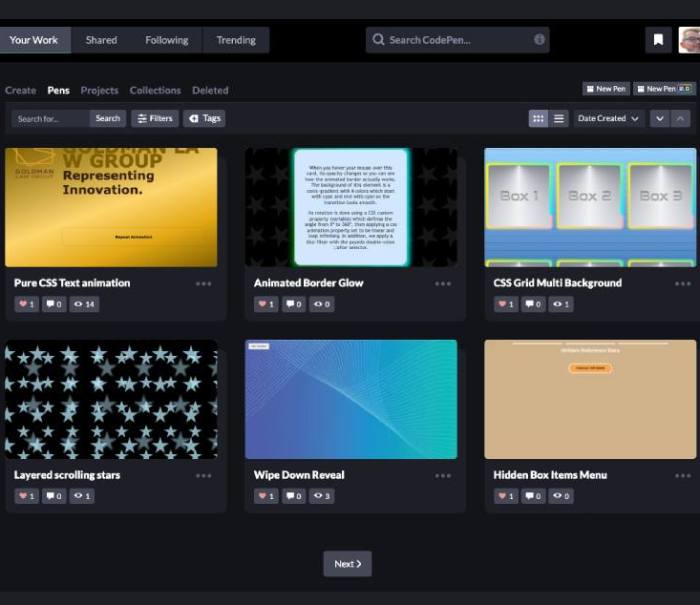Click views count on Wipe Down Reveal
Screen dimensions: 700x605
point(322,496)
